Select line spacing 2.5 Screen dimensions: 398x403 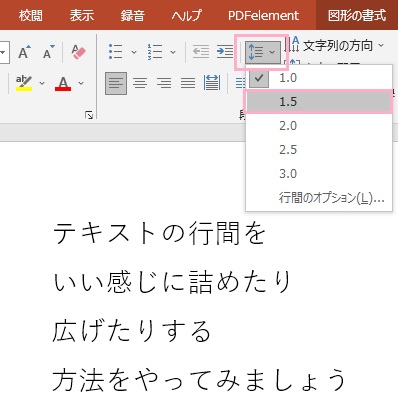319,150
